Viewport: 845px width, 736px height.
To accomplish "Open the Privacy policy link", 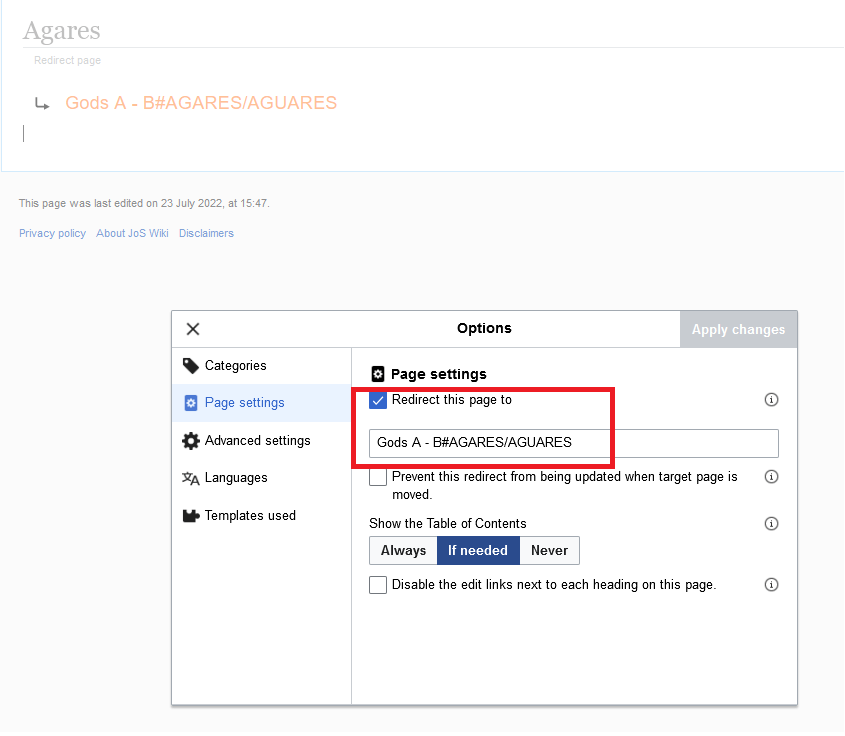I will [x=52, y=233].
